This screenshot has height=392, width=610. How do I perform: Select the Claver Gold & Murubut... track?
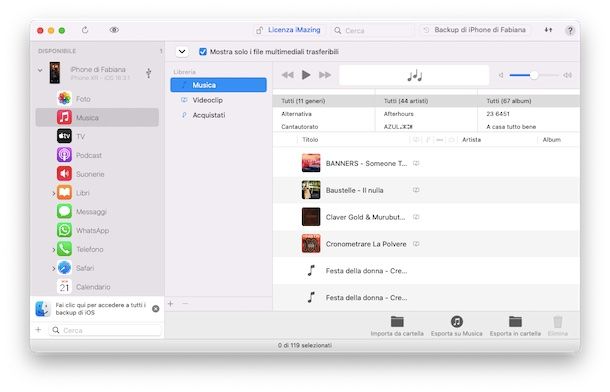(426, 217)
